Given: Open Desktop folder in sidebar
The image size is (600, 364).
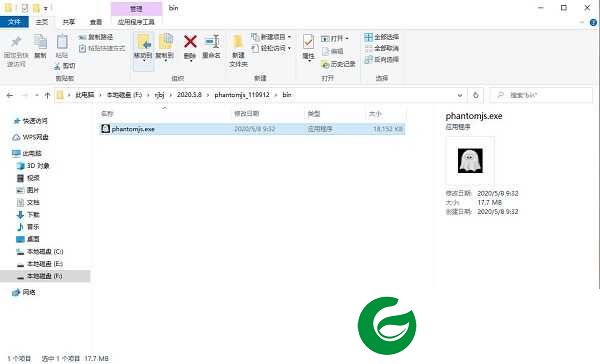Looking at the screenshot, I should [x=29, y=239].
